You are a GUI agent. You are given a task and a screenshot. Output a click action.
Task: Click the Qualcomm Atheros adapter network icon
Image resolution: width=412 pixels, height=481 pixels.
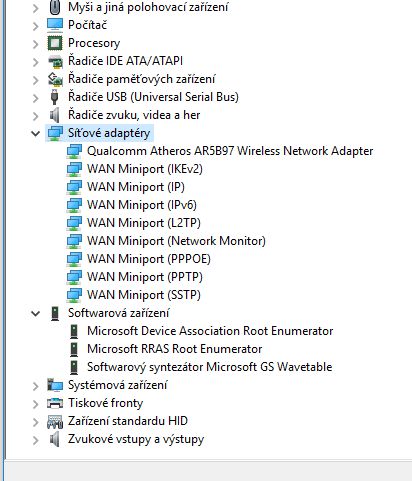(x=74, y=151)
